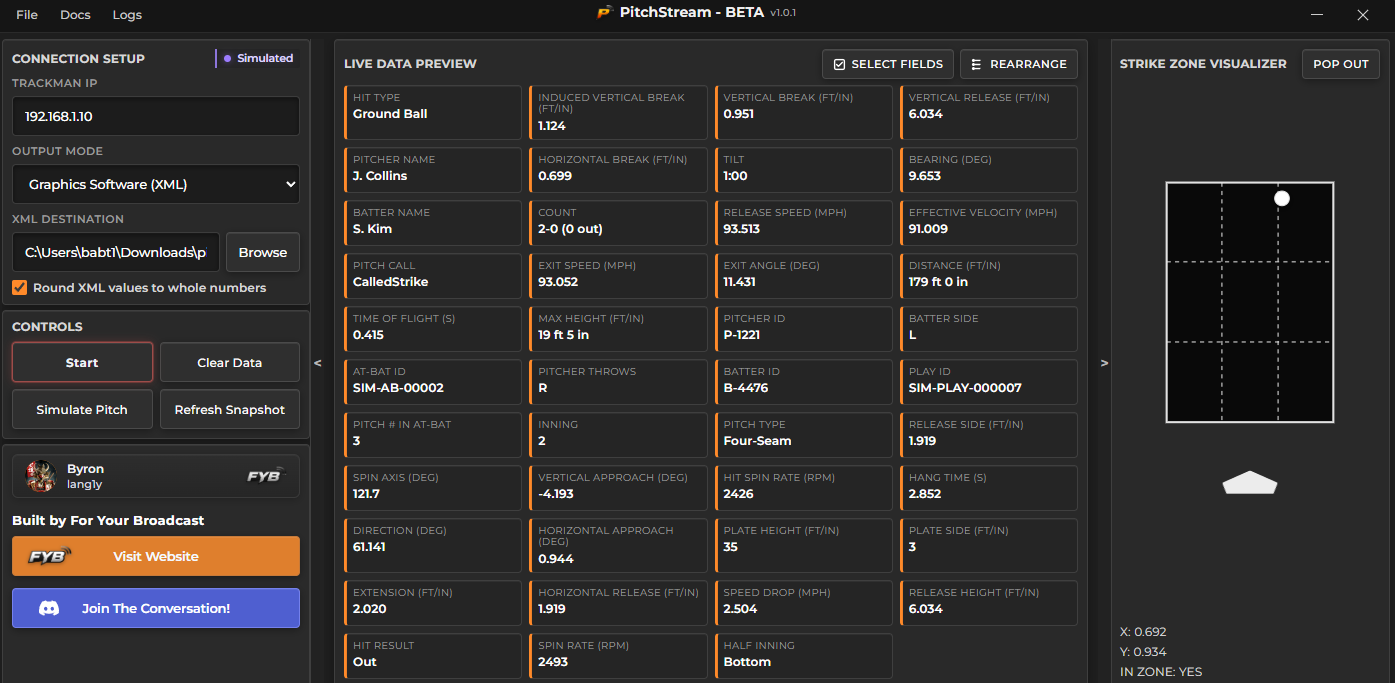Click the Pitcher ID P-1221 card

click(806, 328)
